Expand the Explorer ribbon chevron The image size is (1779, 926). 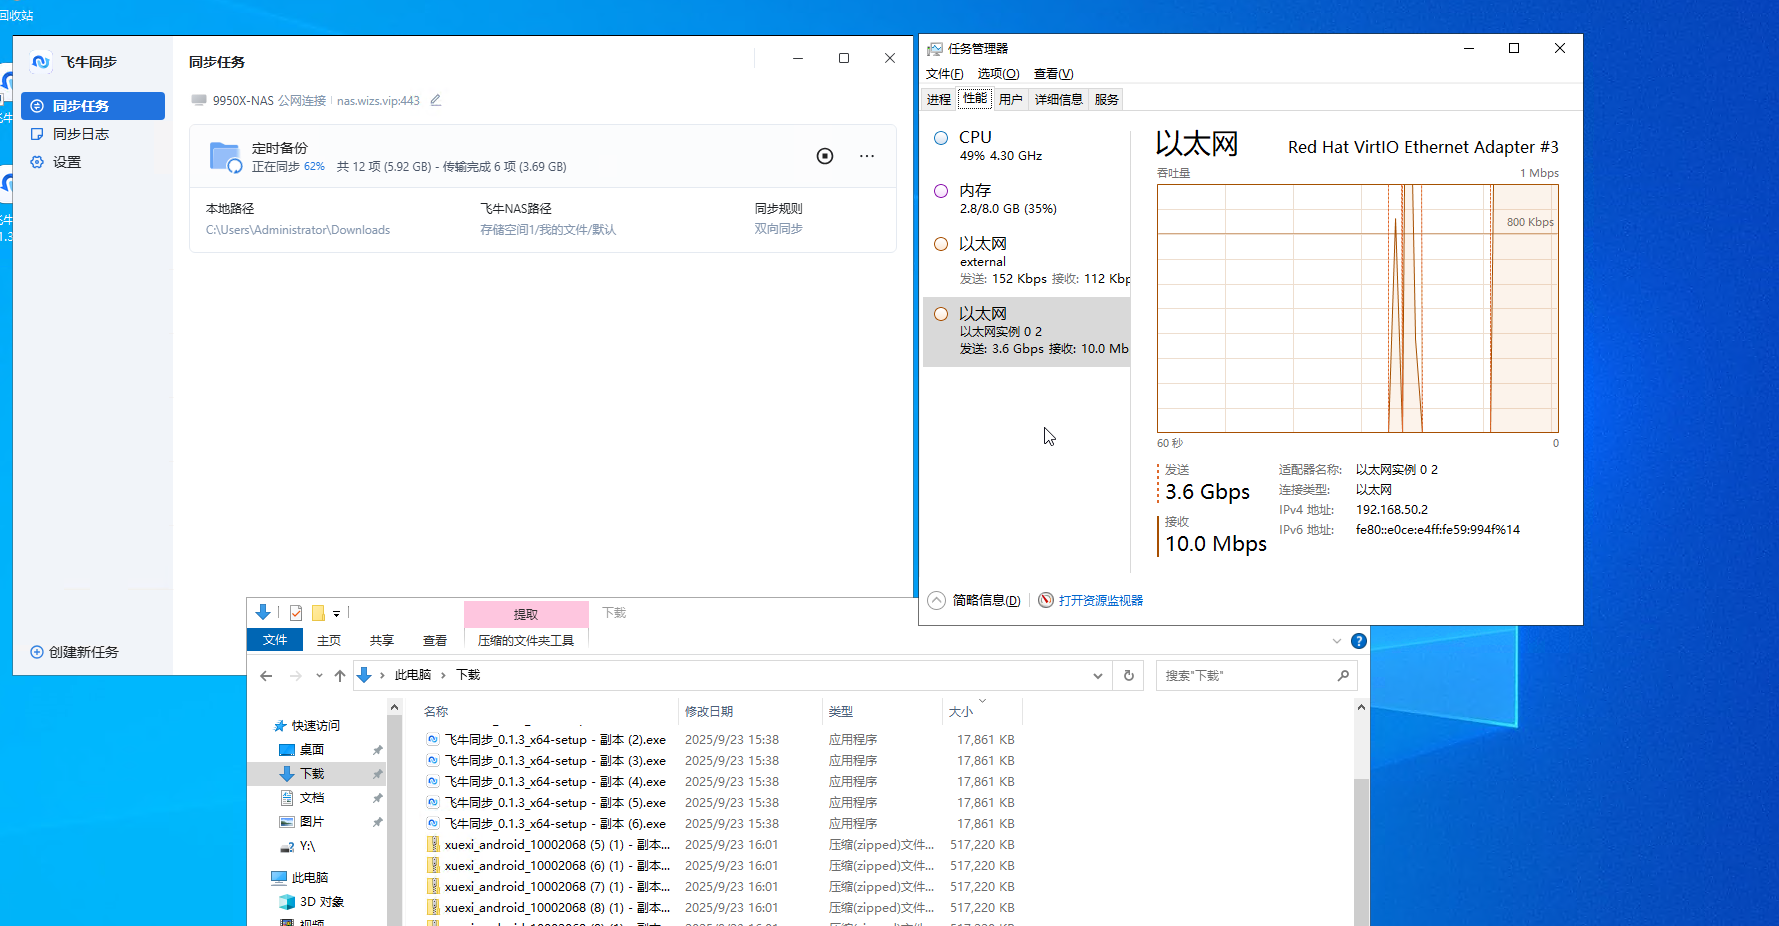tap(1337, 641)
